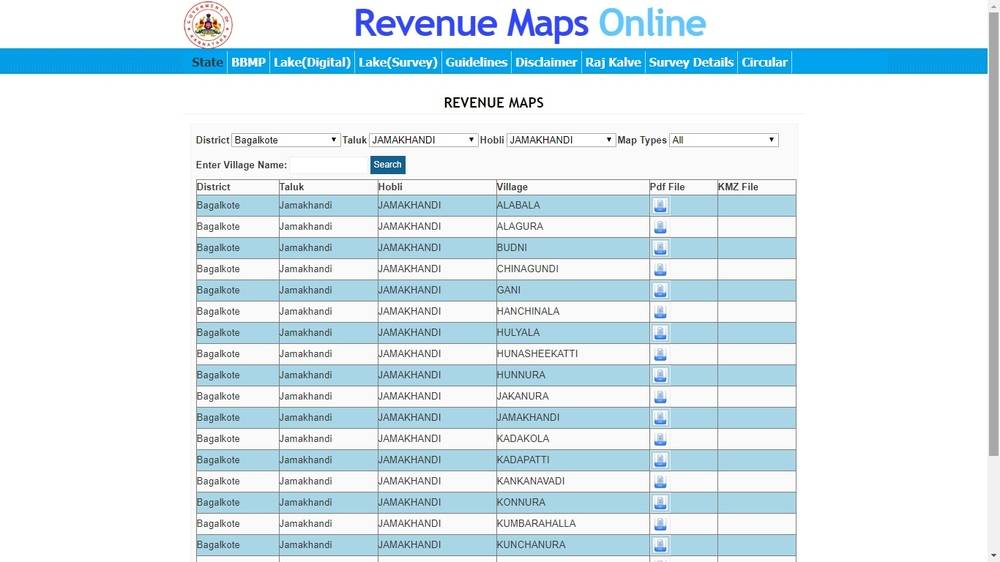The height and width of the screenshot is (562, 1000).
Task: Download the CHINAGUNDI village PDF map
Action: click(x=660, y=269)
